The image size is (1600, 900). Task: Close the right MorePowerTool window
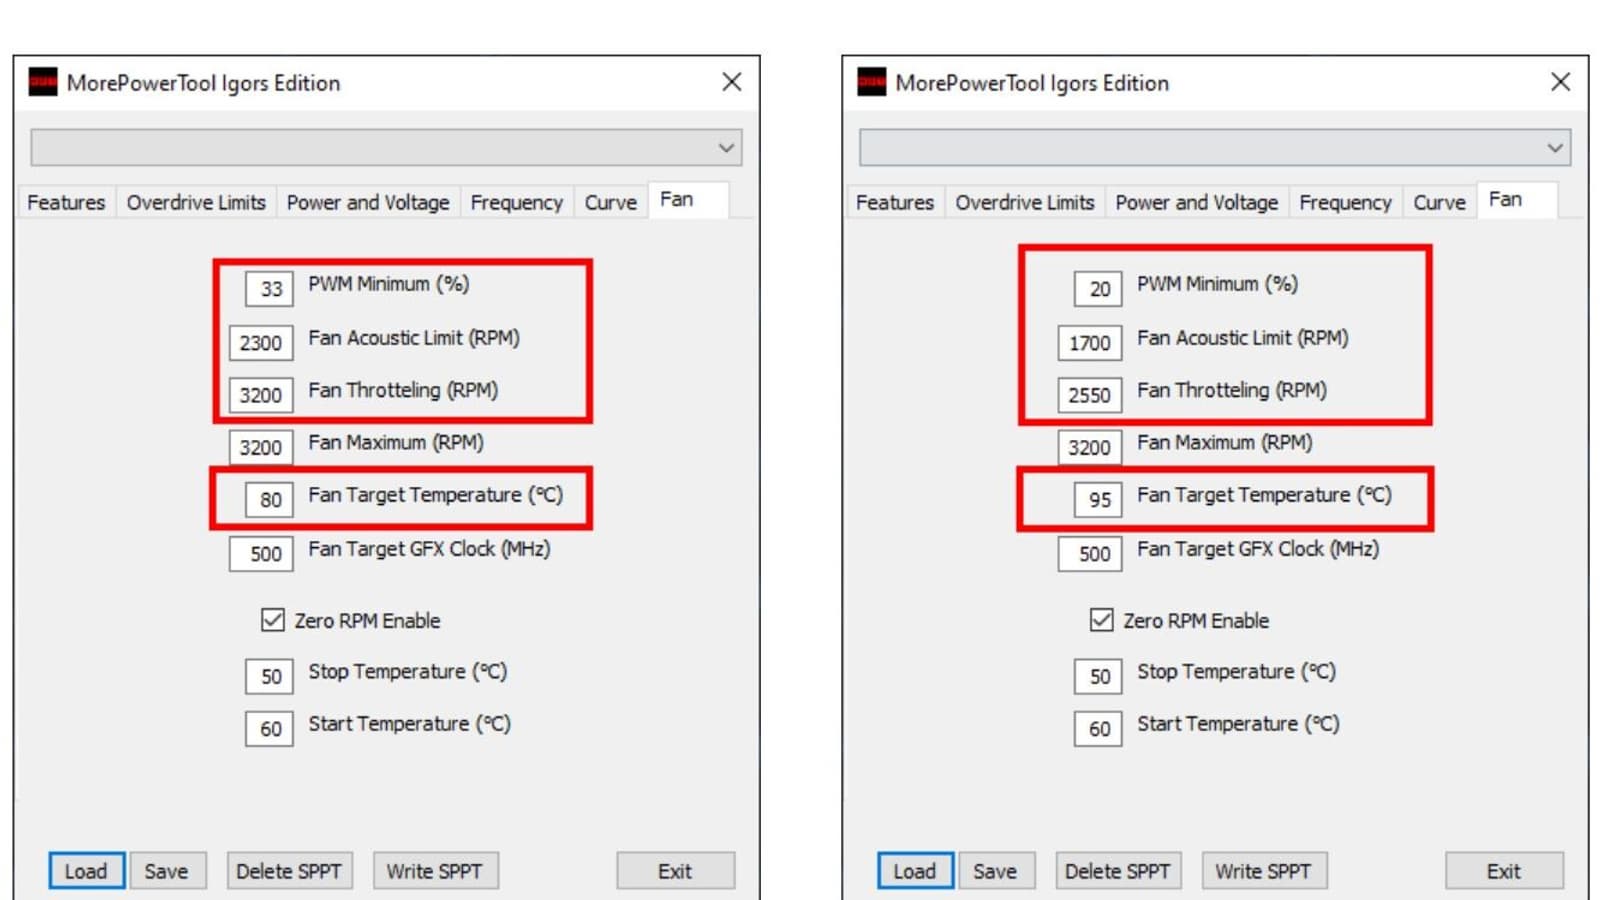click(1560, 82)
